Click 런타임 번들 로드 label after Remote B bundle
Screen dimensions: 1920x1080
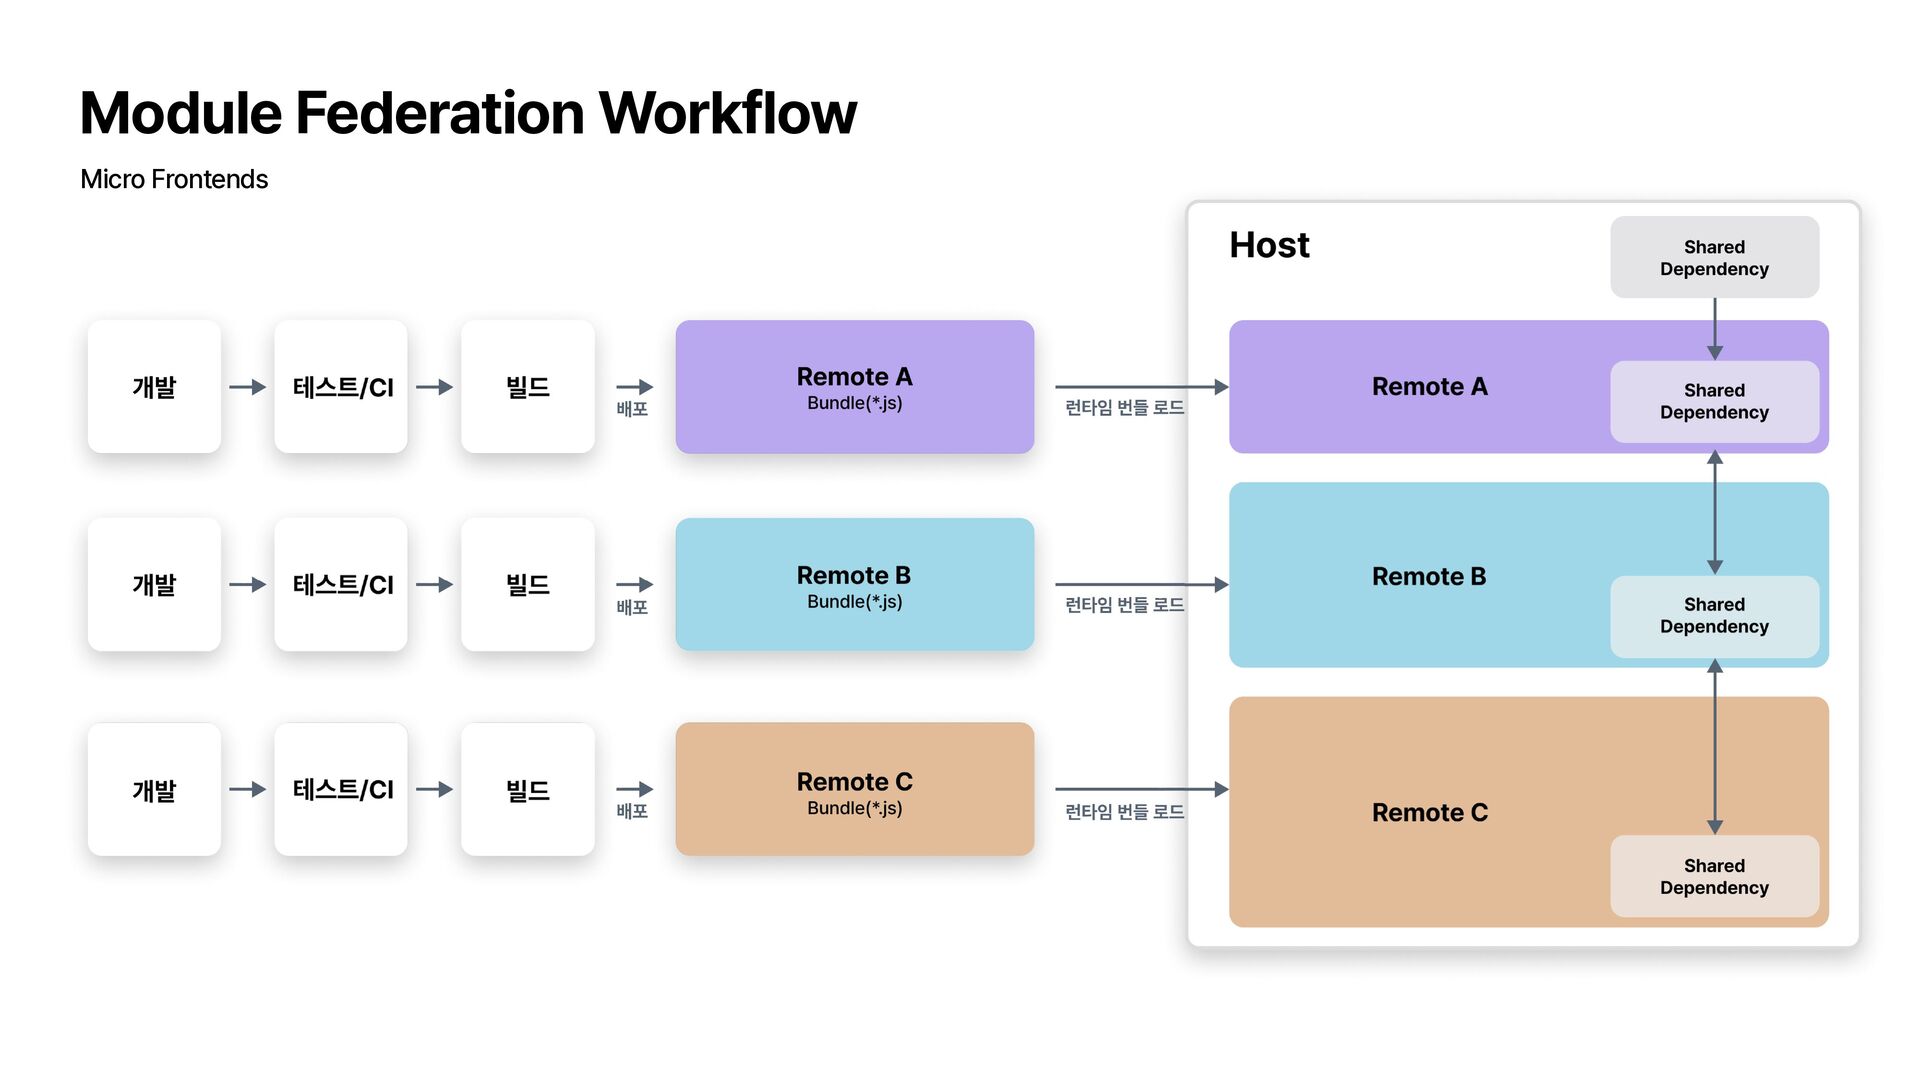point(1125,605)
